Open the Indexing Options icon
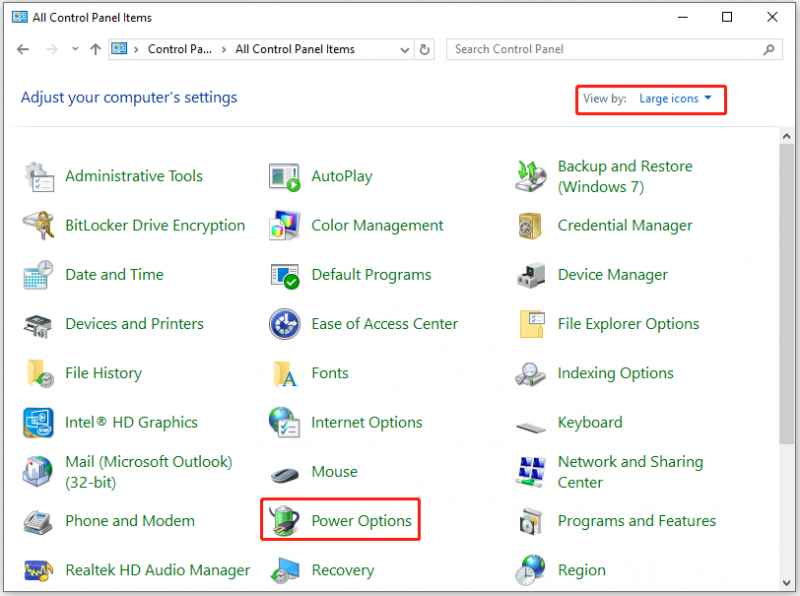Viewport: 800px width, 596px height. pos(531,374)
